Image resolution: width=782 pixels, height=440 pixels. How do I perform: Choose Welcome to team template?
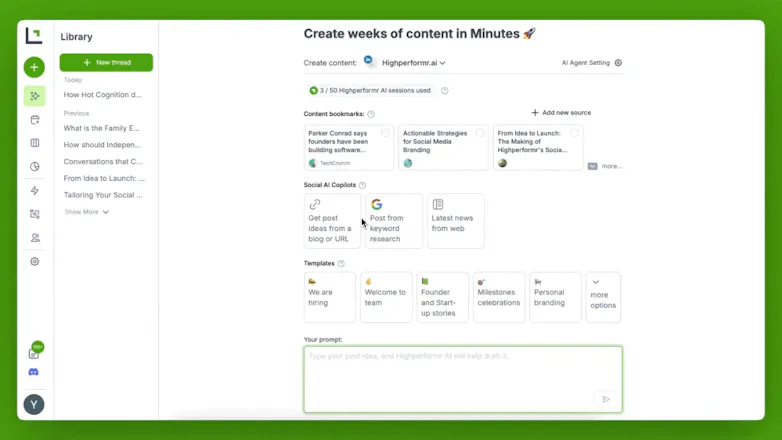386,297
